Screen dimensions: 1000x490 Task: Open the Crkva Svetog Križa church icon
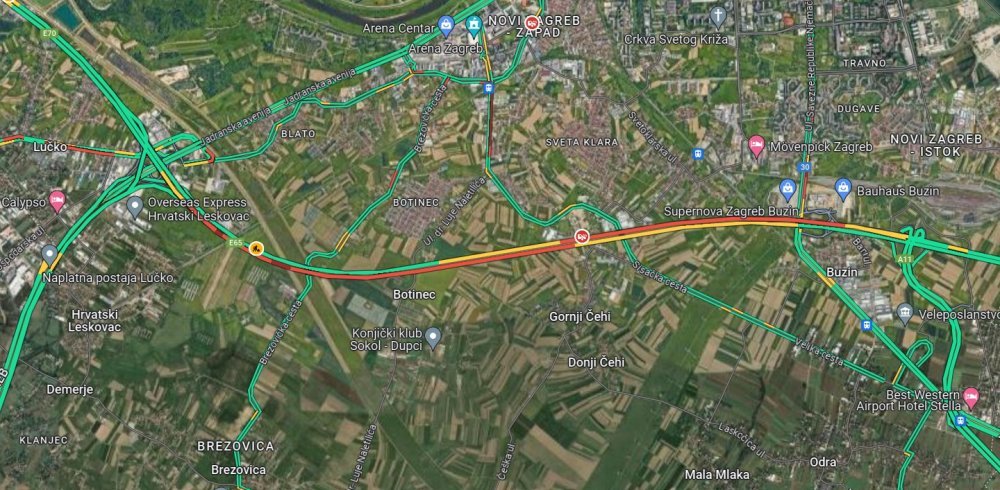[x=719, y=16]
